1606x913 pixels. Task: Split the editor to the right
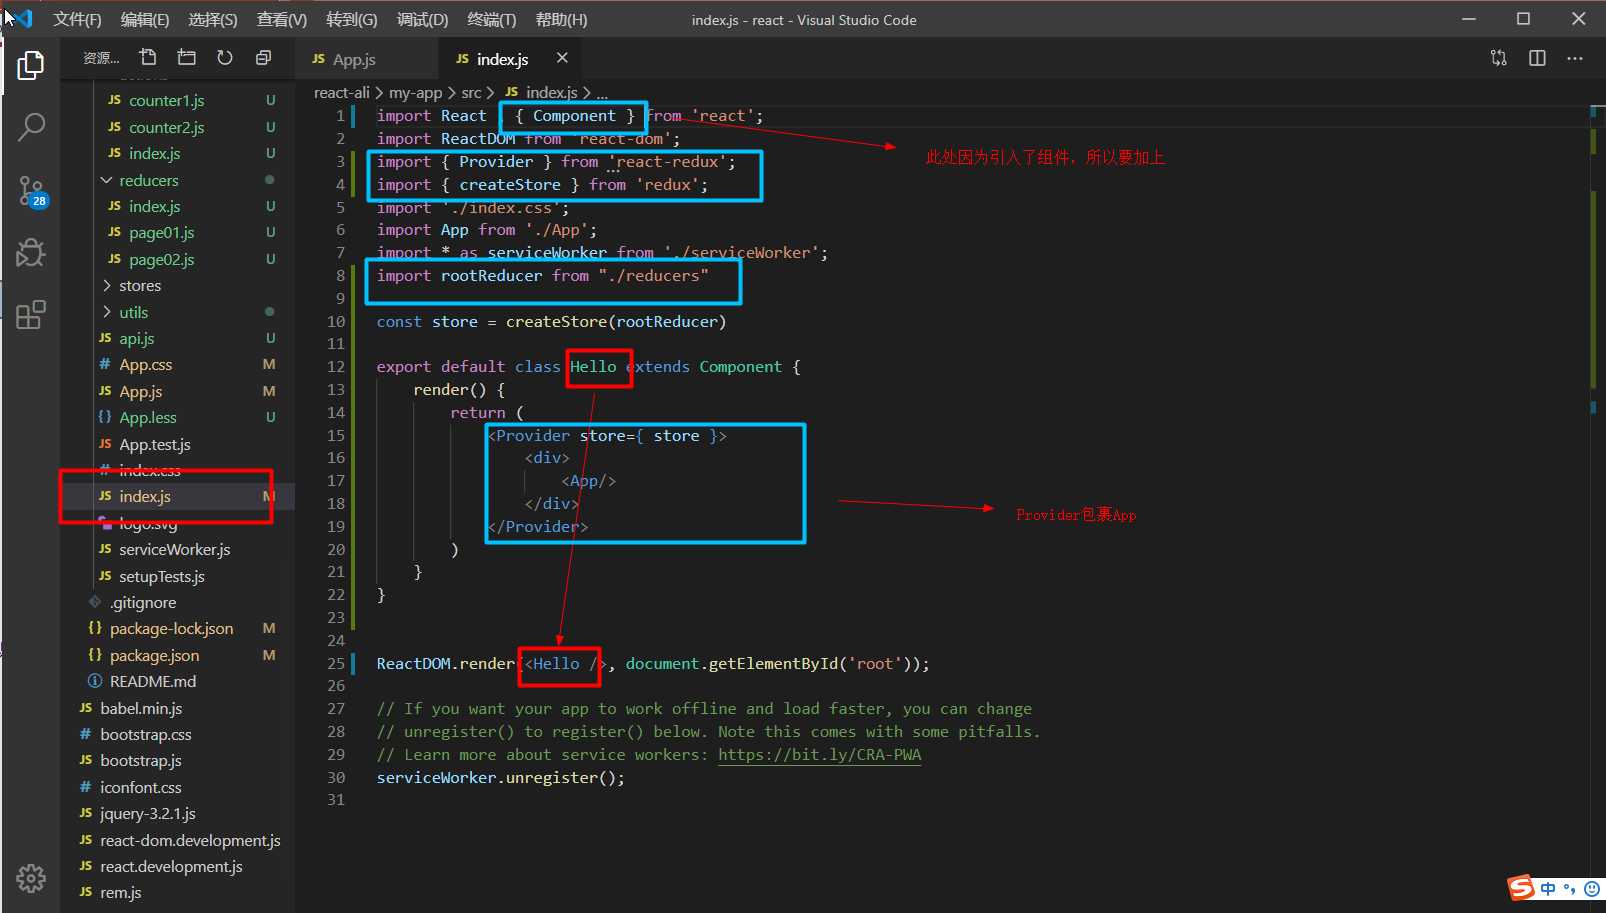tap(1537, 58)
